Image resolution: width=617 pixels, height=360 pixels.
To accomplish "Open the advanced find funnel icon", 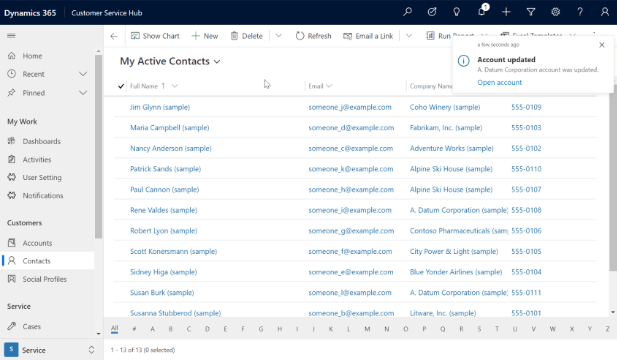I will pyautogui.click(x=531, y=12).
